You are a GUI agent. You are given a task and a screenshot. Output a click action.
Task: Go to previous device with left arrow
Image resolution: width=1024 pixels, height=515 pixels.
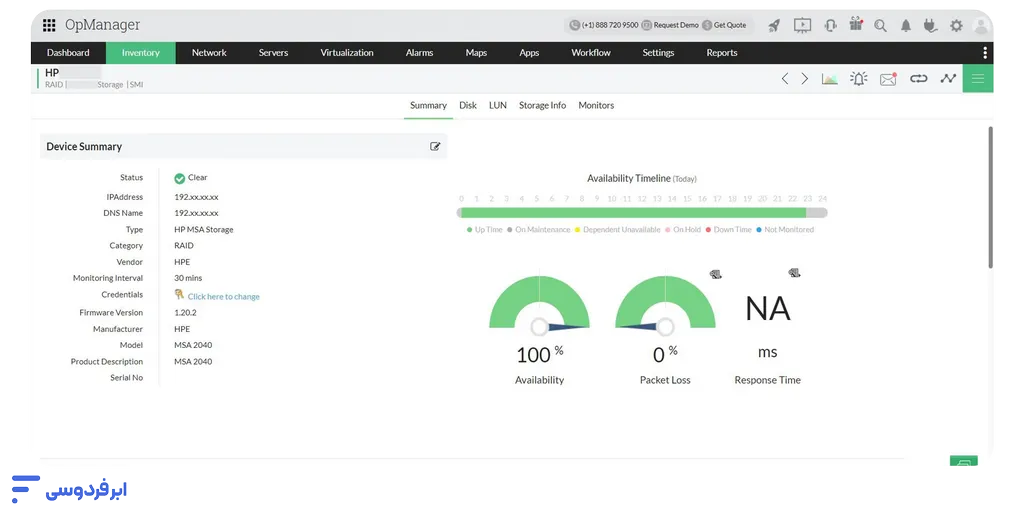tap(785, 79)
